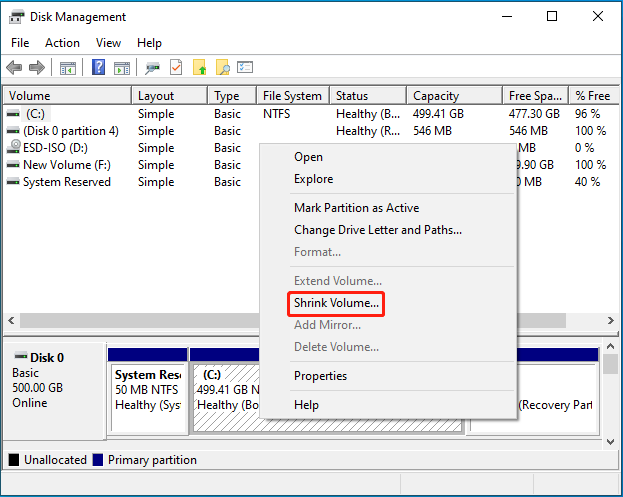
Task: Choose Shrink Volume from context menu
Action: [336, 303]
